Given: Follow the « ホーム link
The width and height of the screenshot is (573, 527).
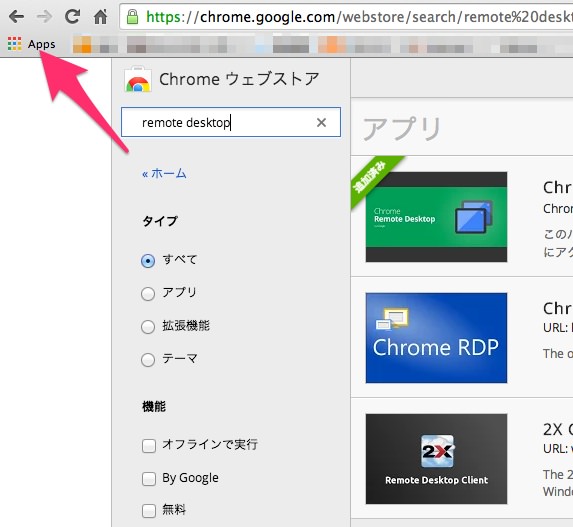Looking at the screenshot, I should (164, 173).
